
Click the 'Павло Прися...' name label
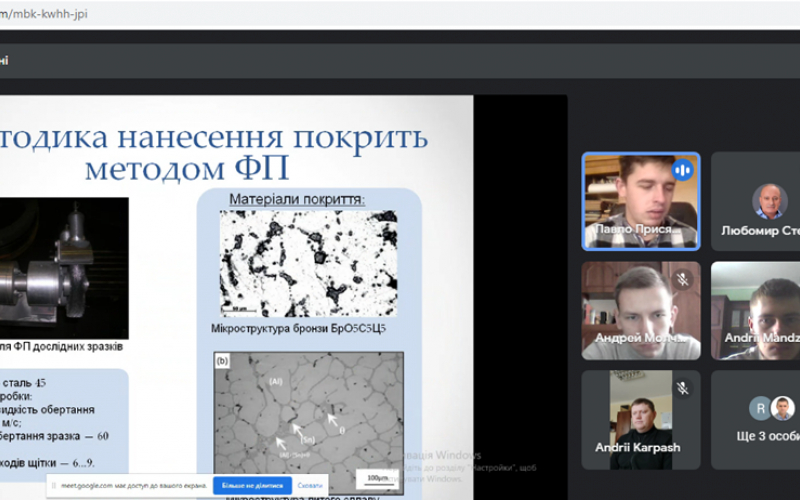tap(638, 229)
